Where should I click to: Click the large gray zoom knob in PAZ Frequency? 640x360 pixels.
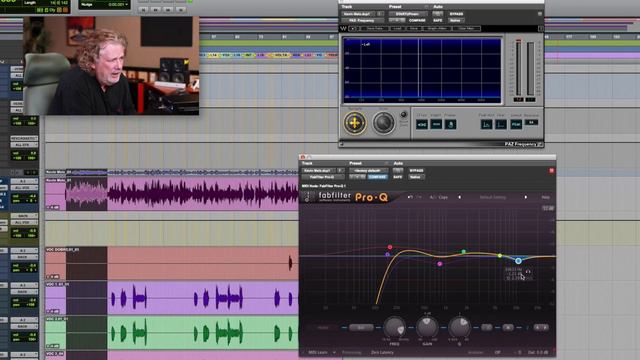[x=383, y=123]
